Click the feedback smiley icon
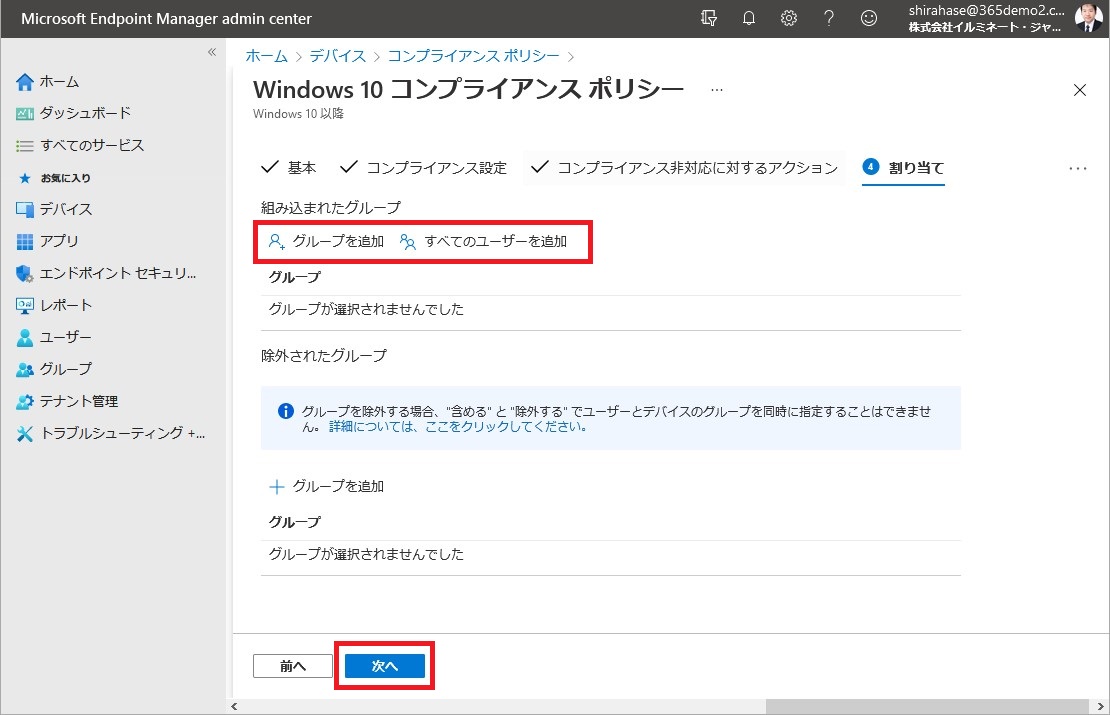 coord(869,18)
